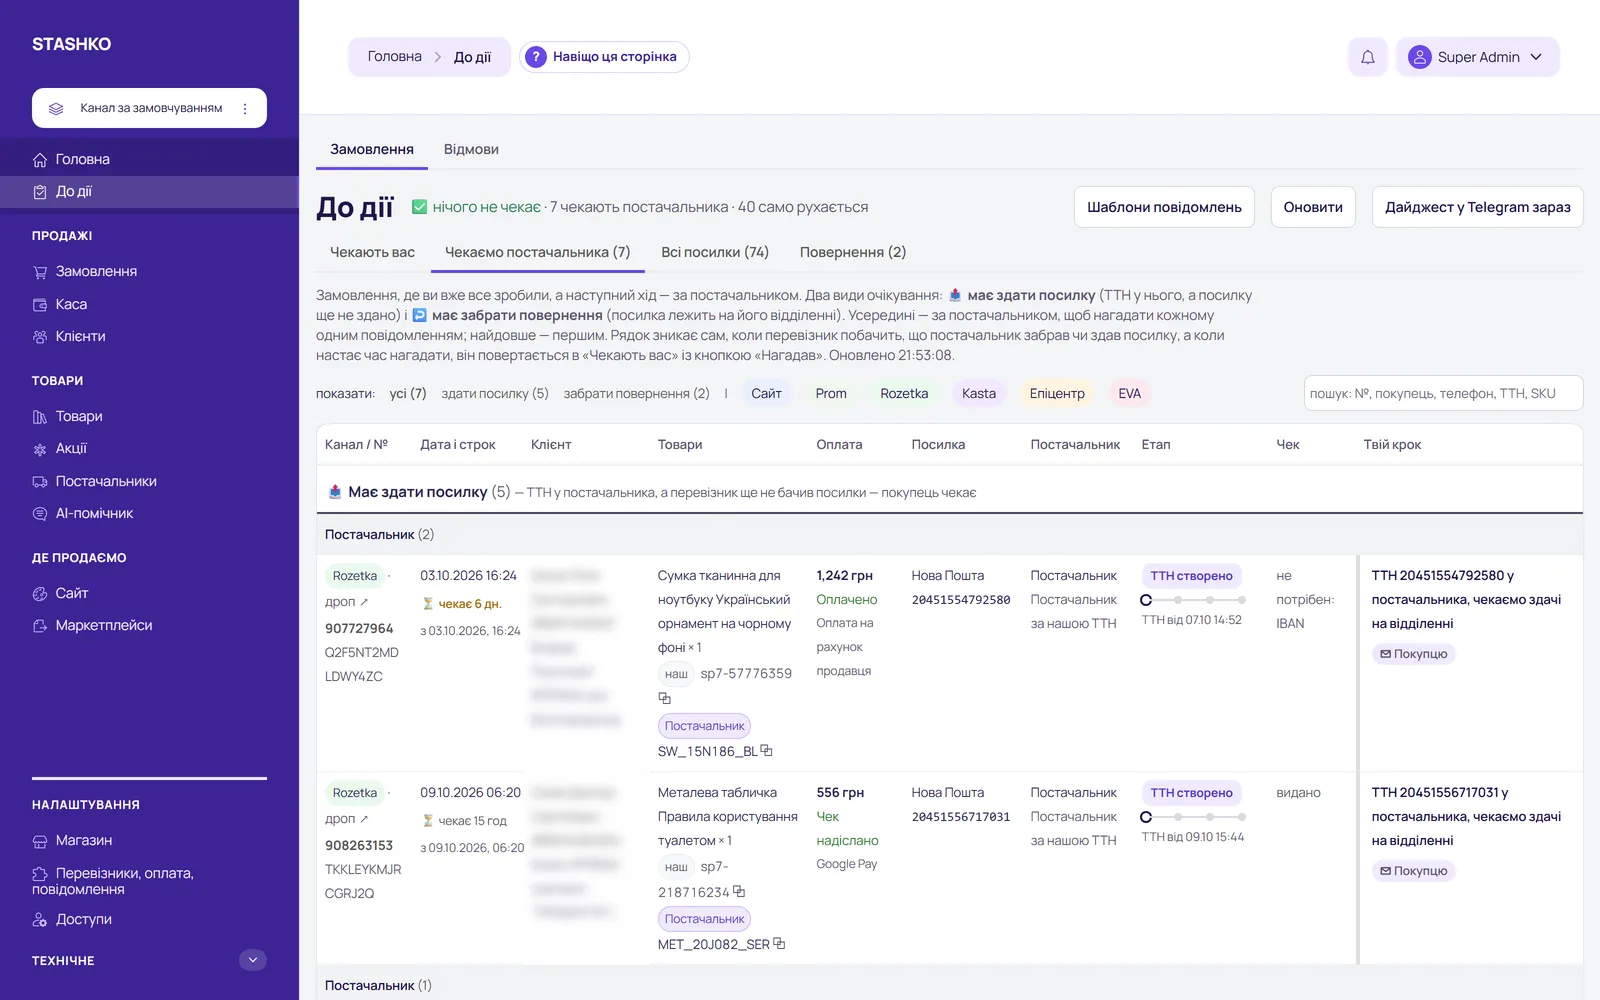Click Шаблони повідомлень button
1600x1000 pixels.
tap(1164, 207)
